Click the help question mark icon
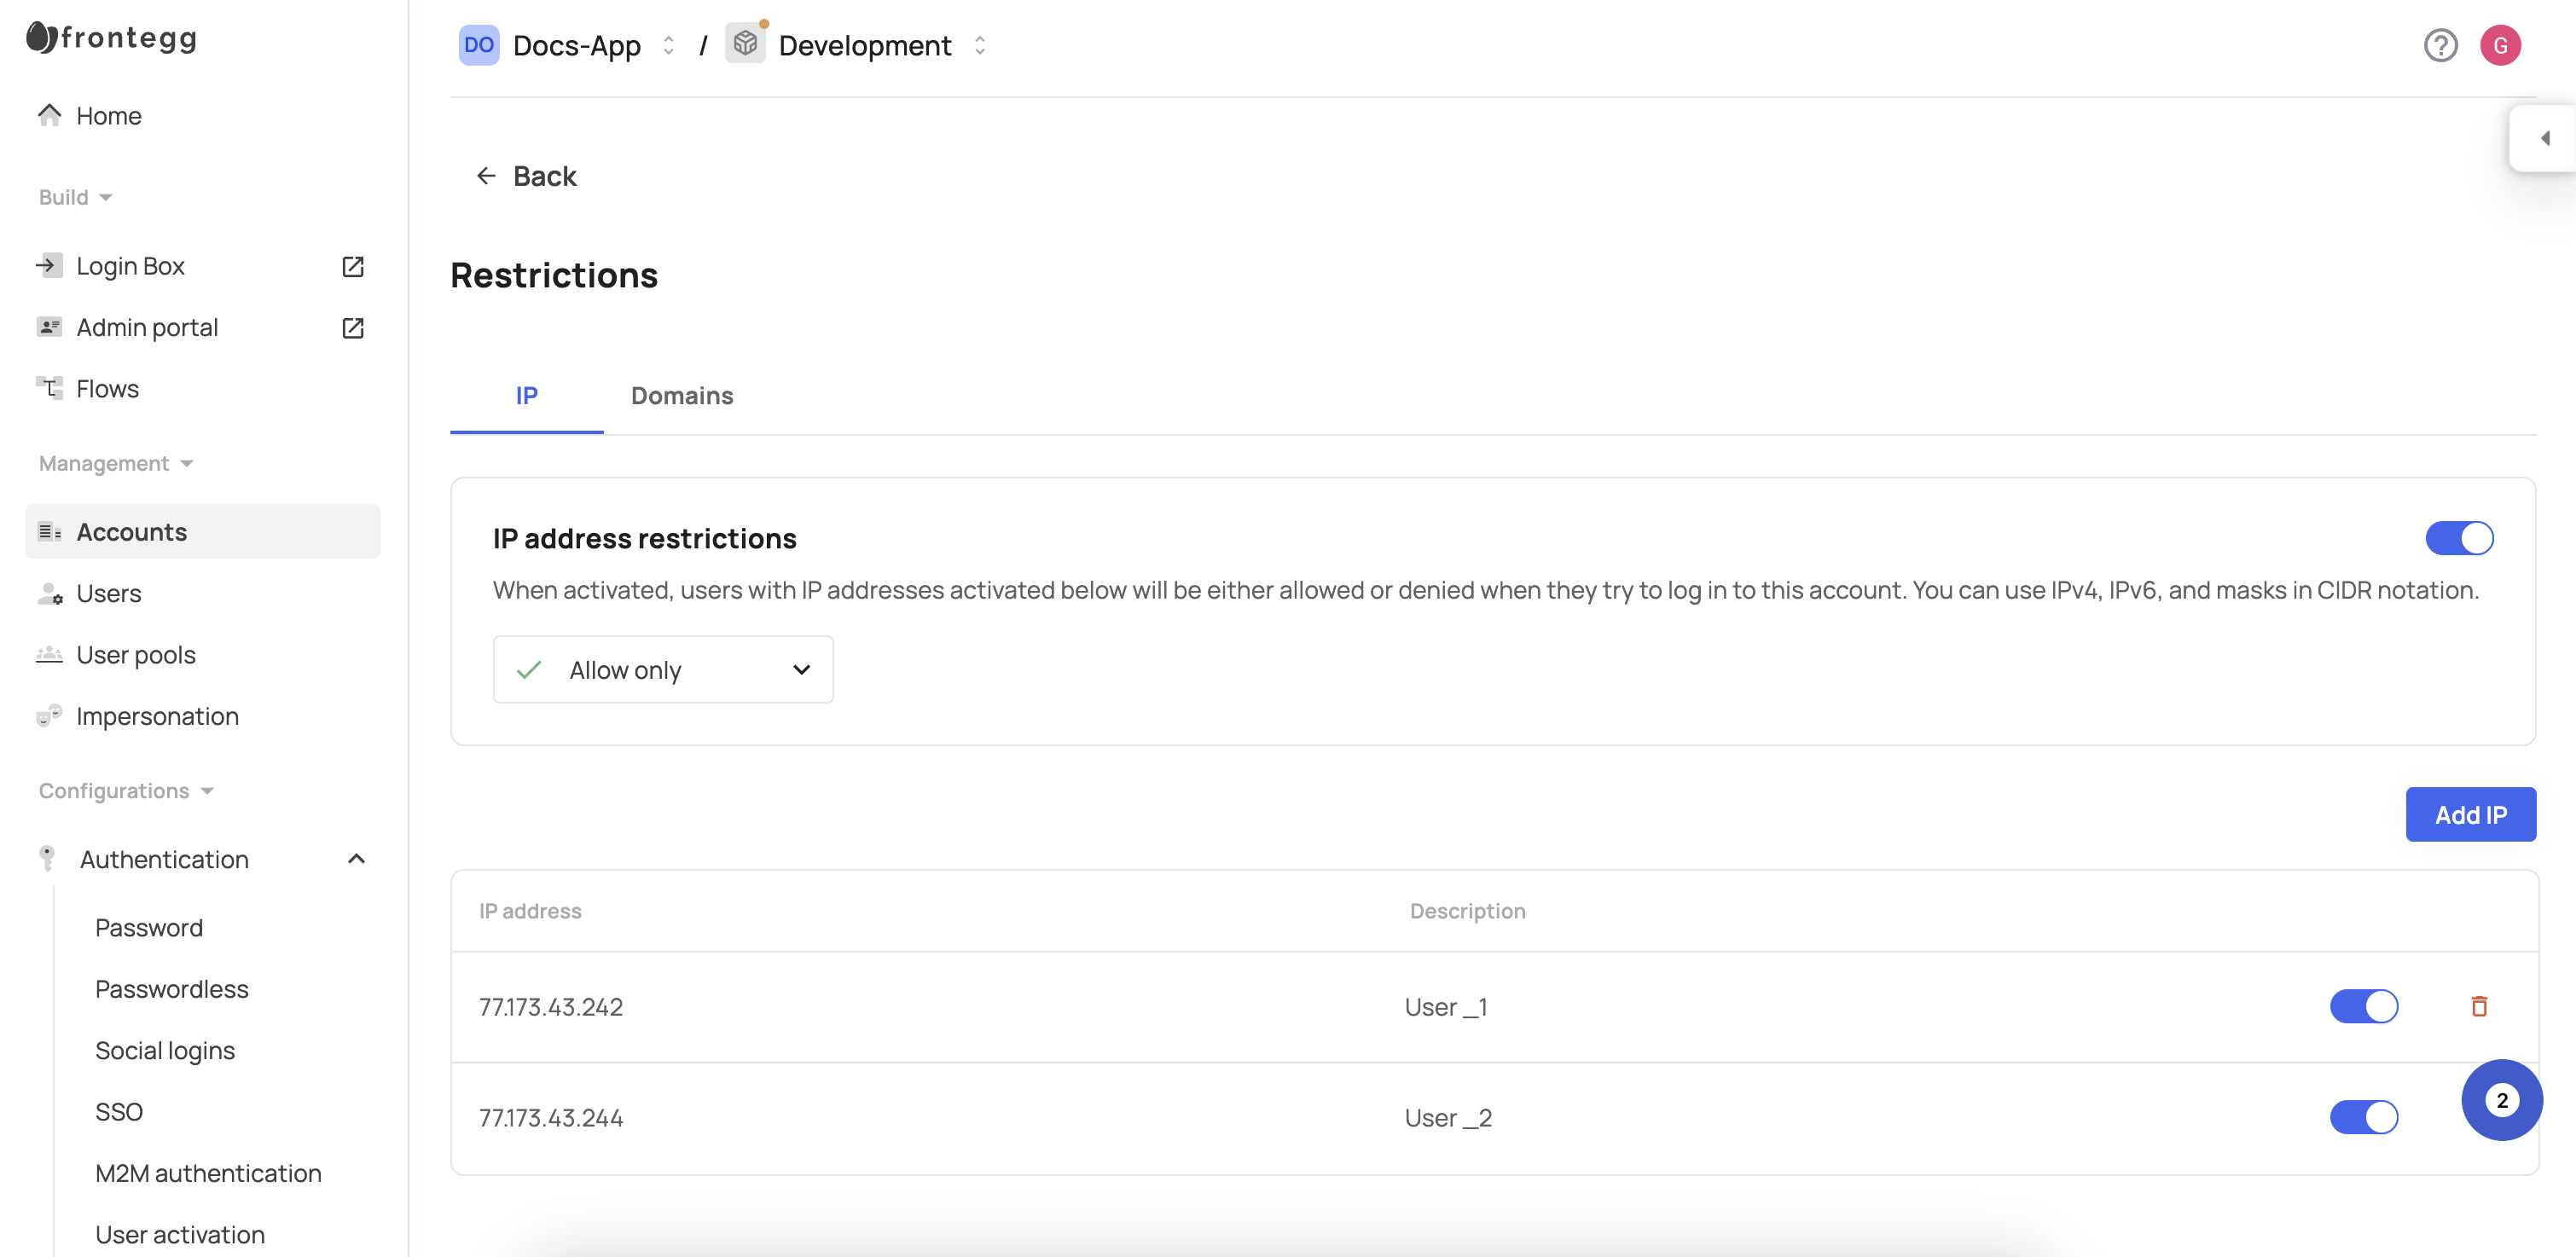Screen dimensions: 2576x1257 (2441, 45)
